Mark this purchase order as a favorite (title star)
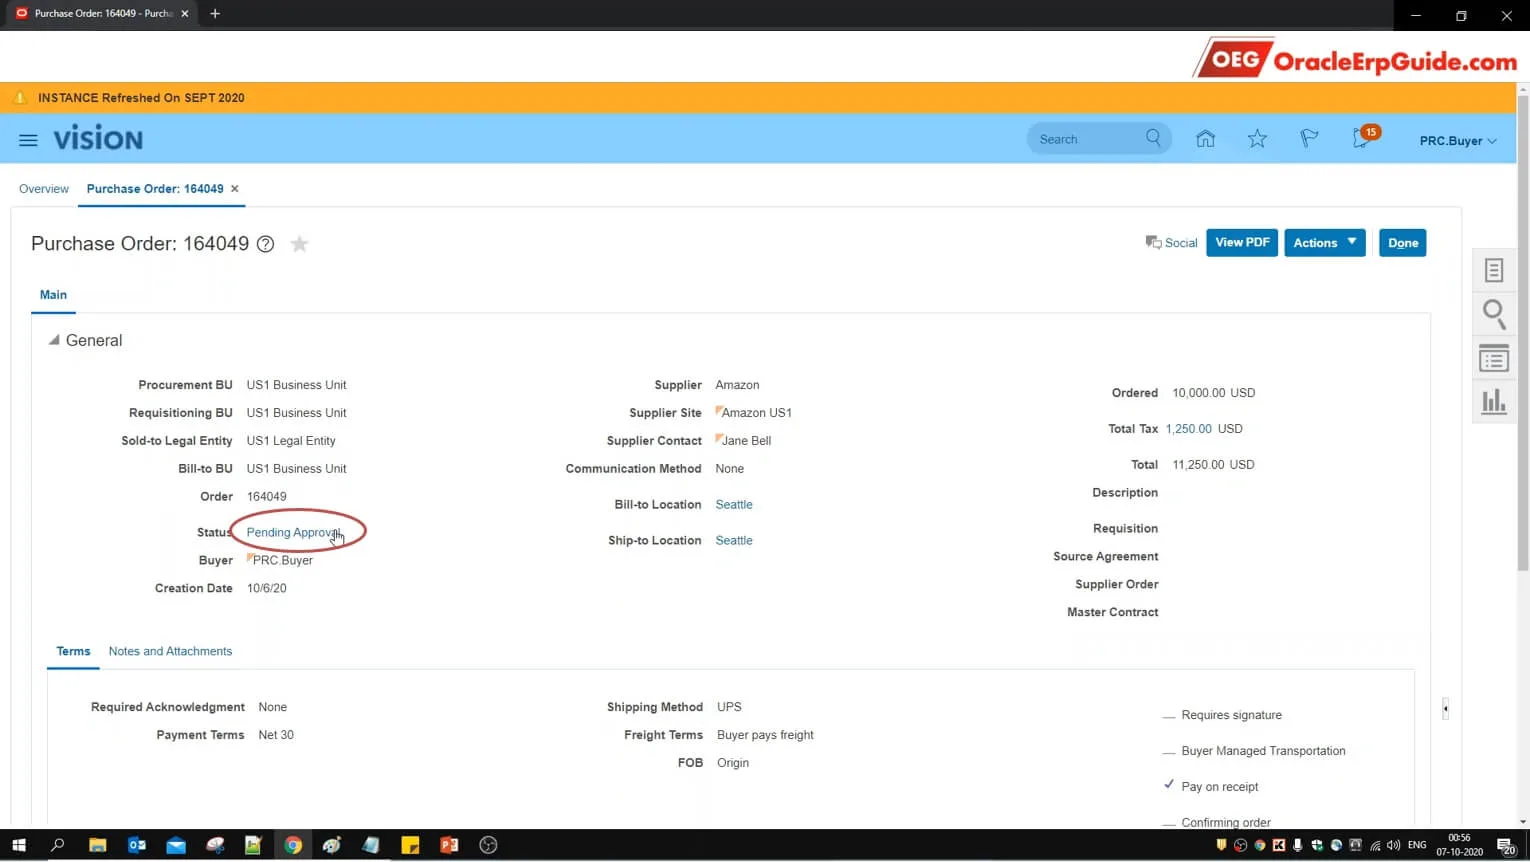The image size is (1530, 862). coord(299,244)
